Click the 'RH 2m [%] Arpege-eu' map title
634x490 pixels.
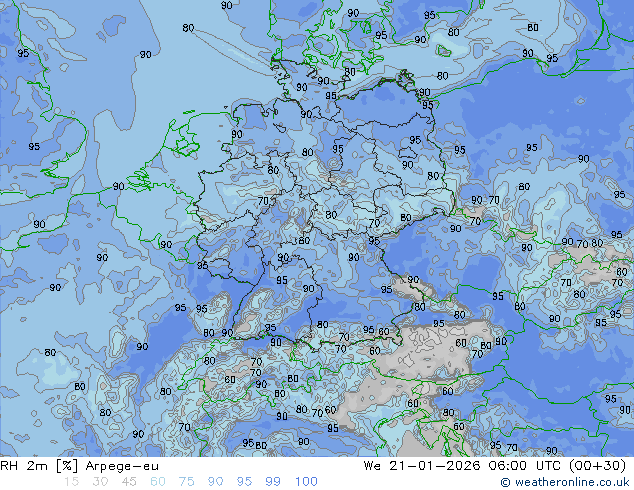pyautogui.click(x=79, y=466)
